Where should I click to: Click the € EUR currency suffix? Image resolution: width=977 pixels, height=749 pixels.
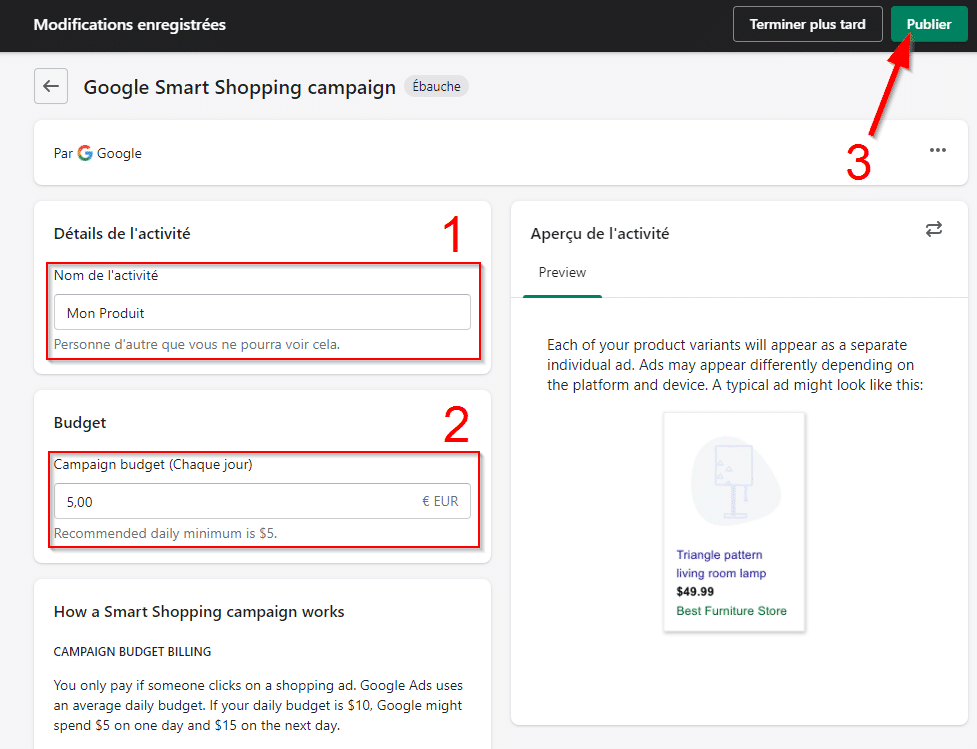coord(440,501)
